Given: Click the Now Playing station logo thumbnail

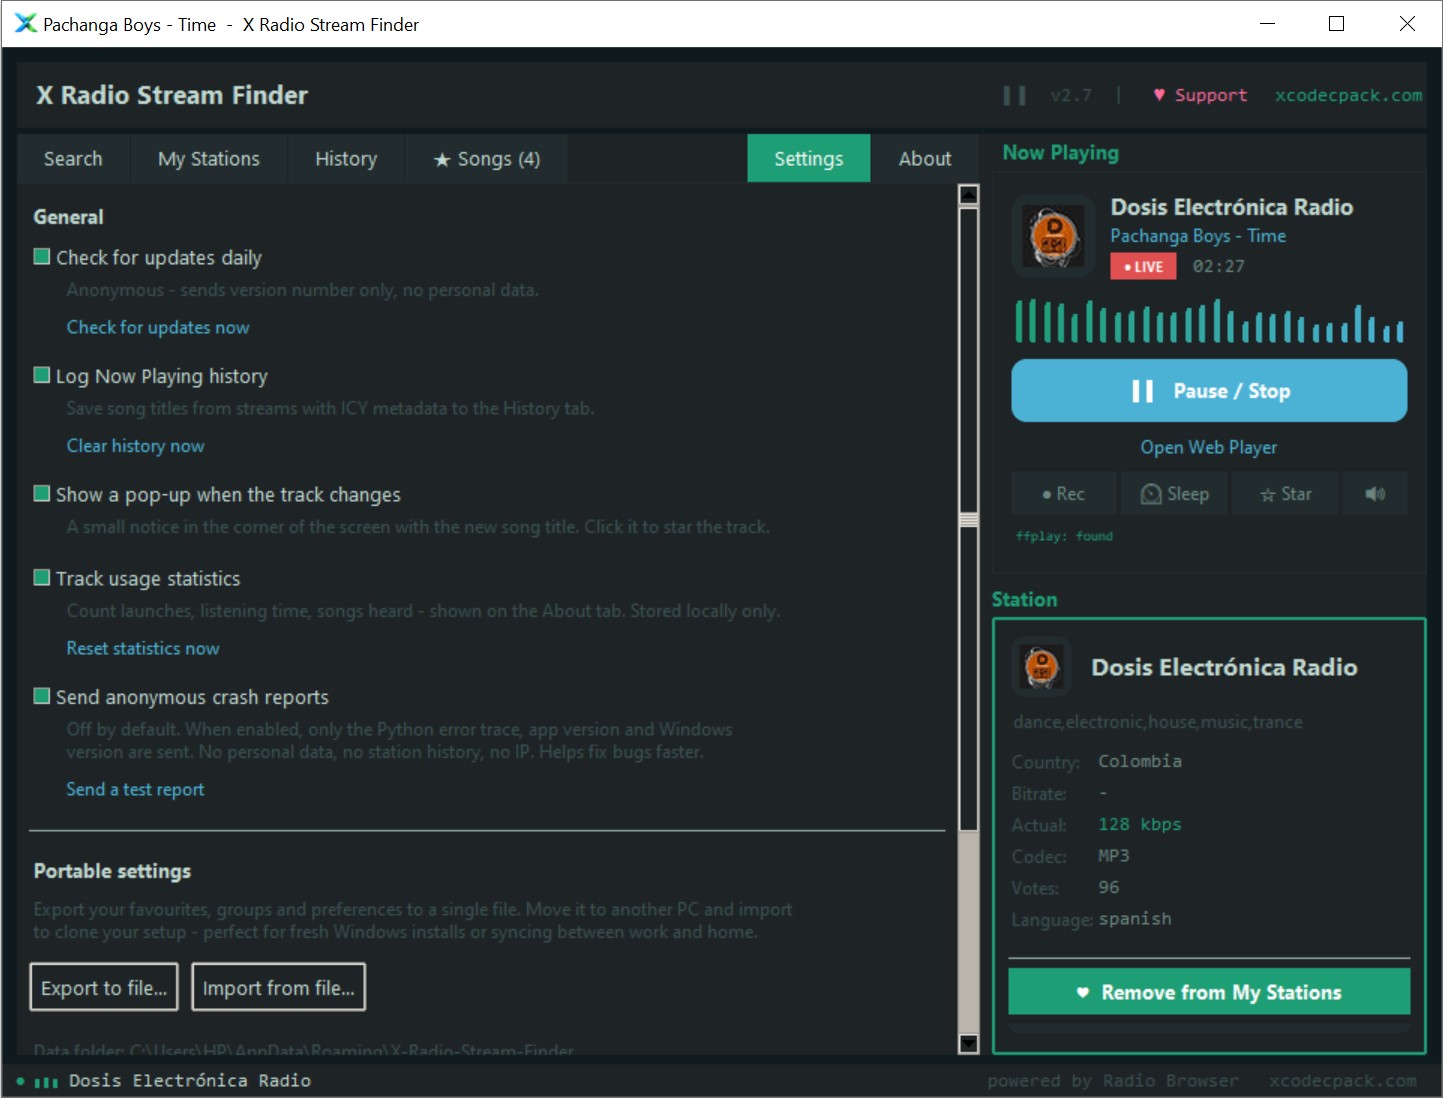Looking at the screenshot, I should [1054, 237].
